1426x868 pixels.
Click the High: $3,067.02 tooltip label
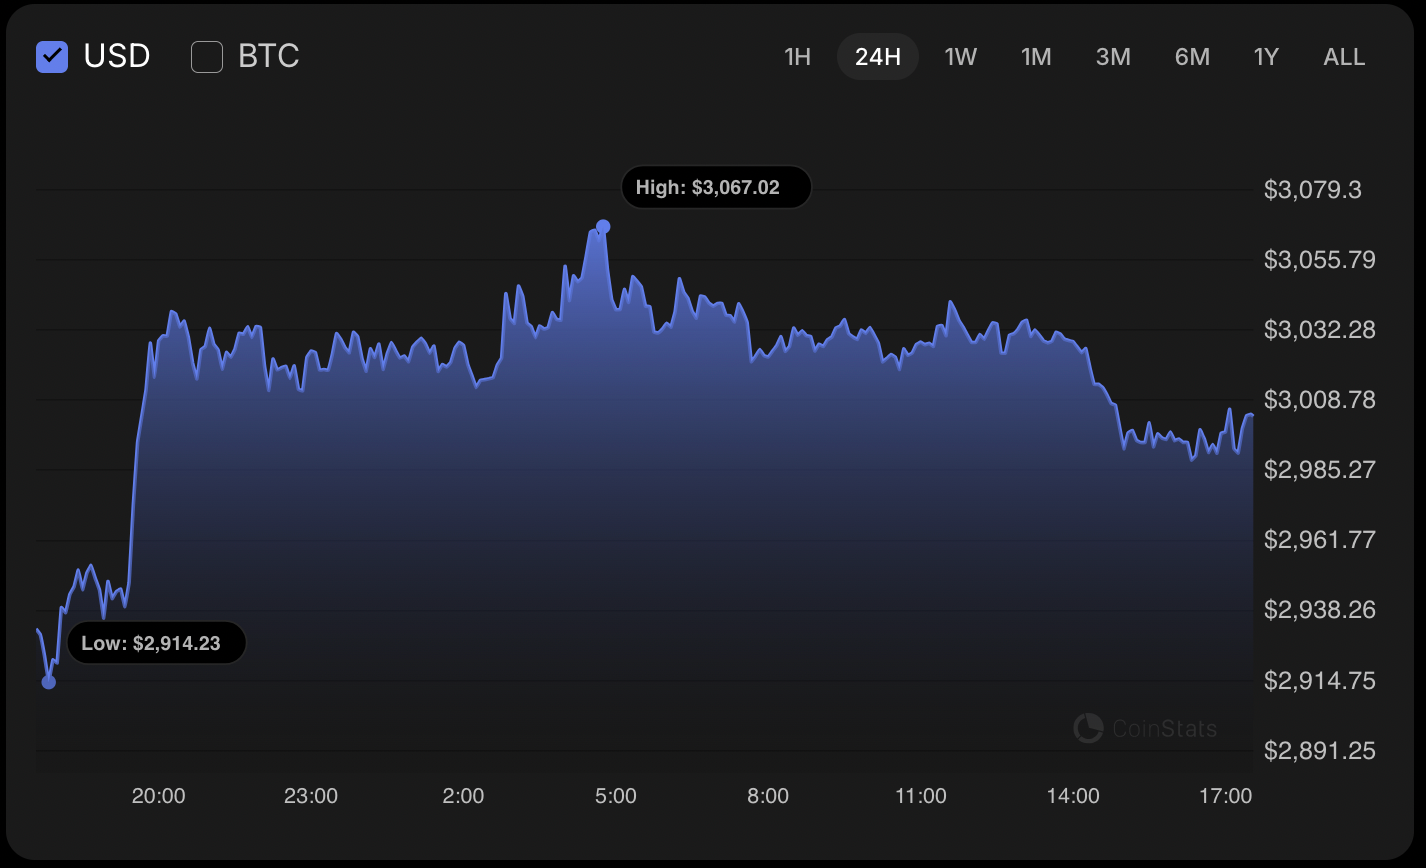(715, 188)
